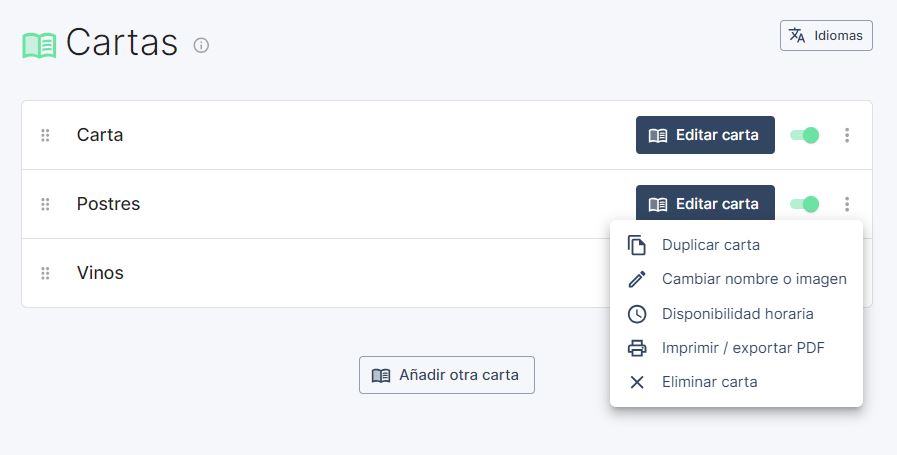897x455 pixels.
Task: Click the pencil icon in context menu
Action: tap(637, 279)
